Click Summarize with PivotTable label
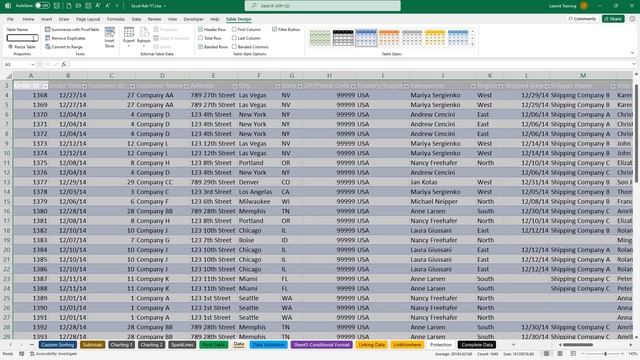 (x=75, y=29)
